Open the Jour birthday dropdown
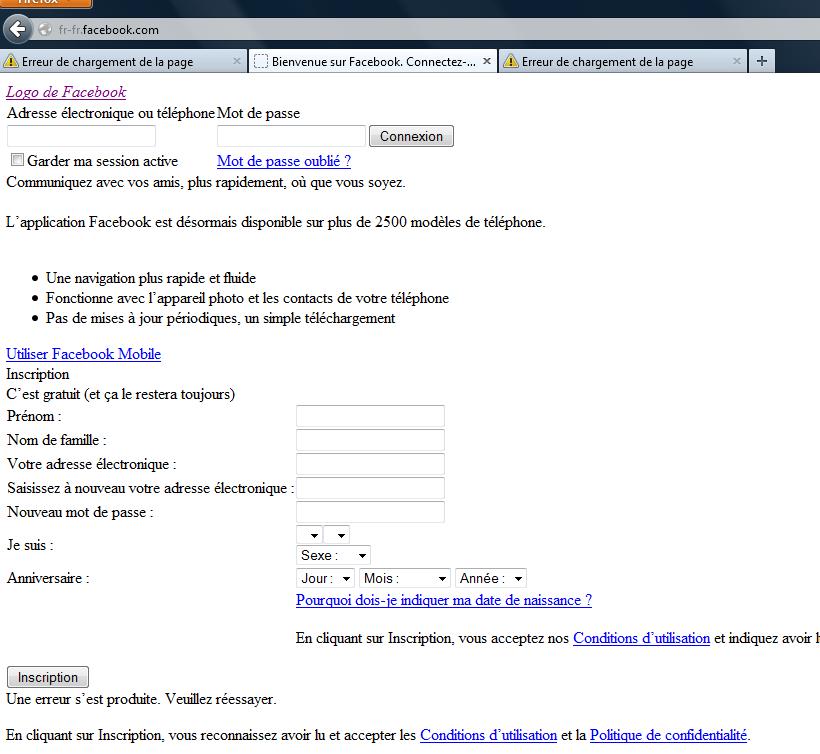820x754 pixels. pos(325,578)
